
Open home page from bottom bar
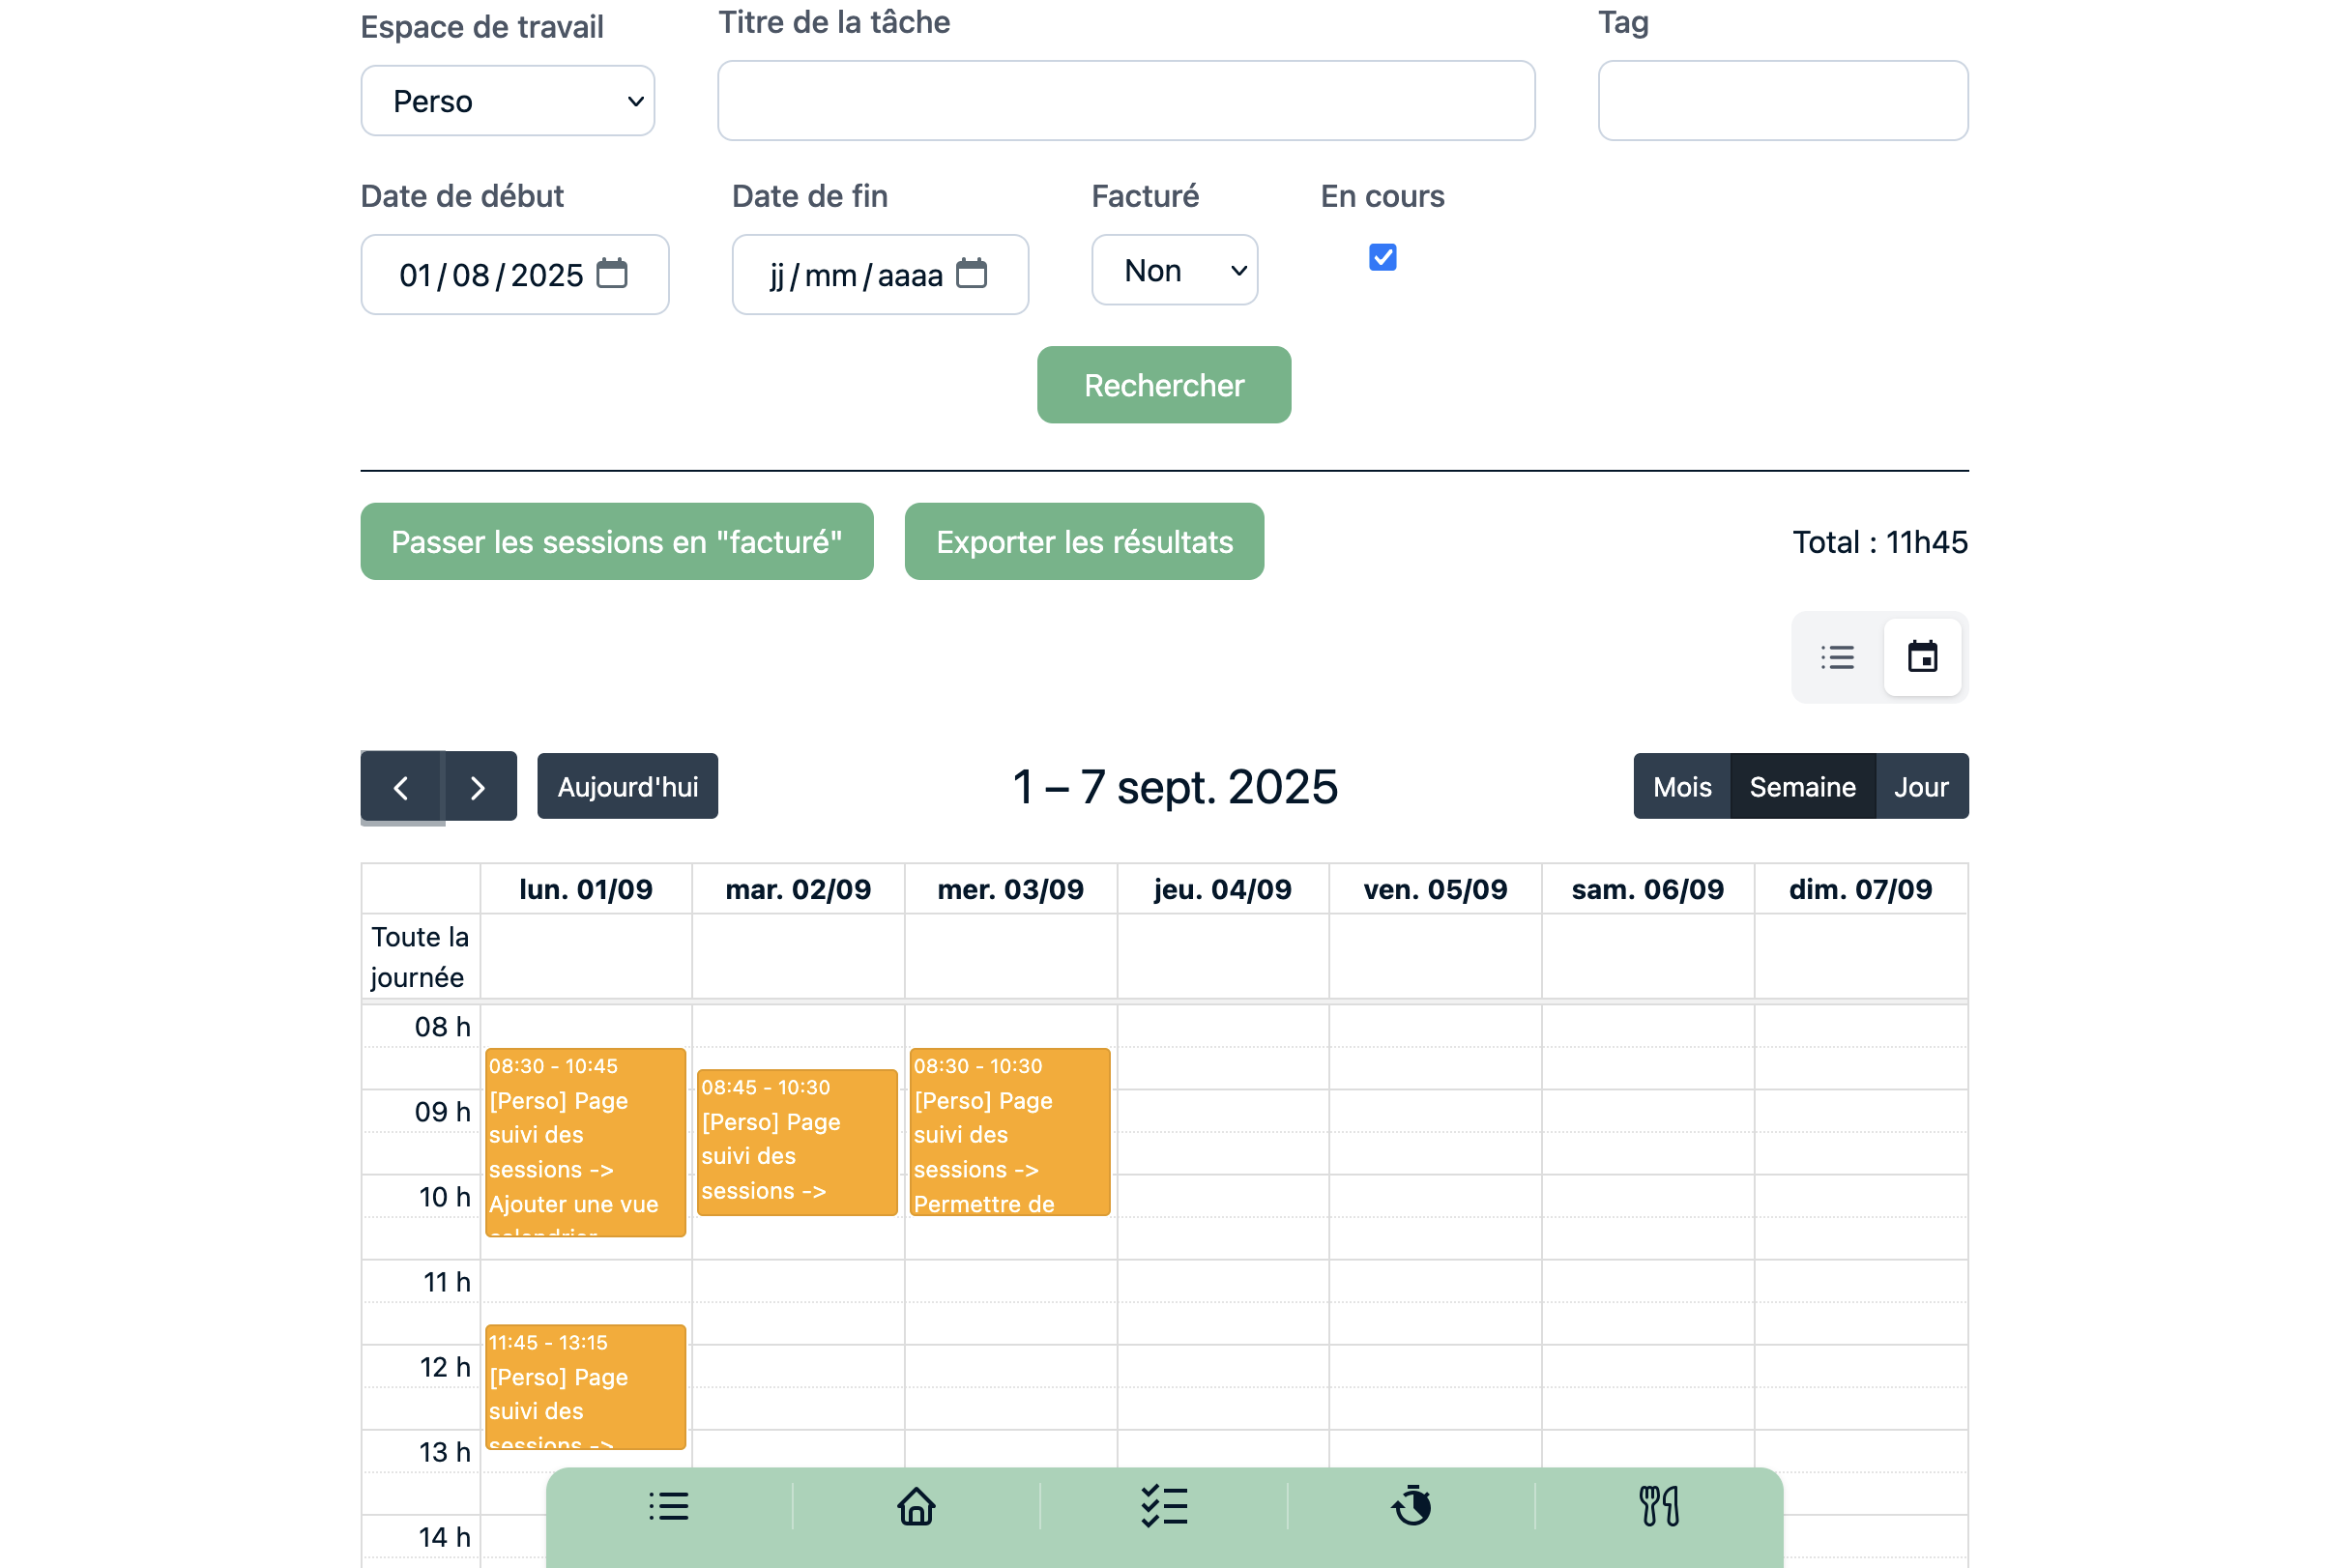click(915, 1506)
